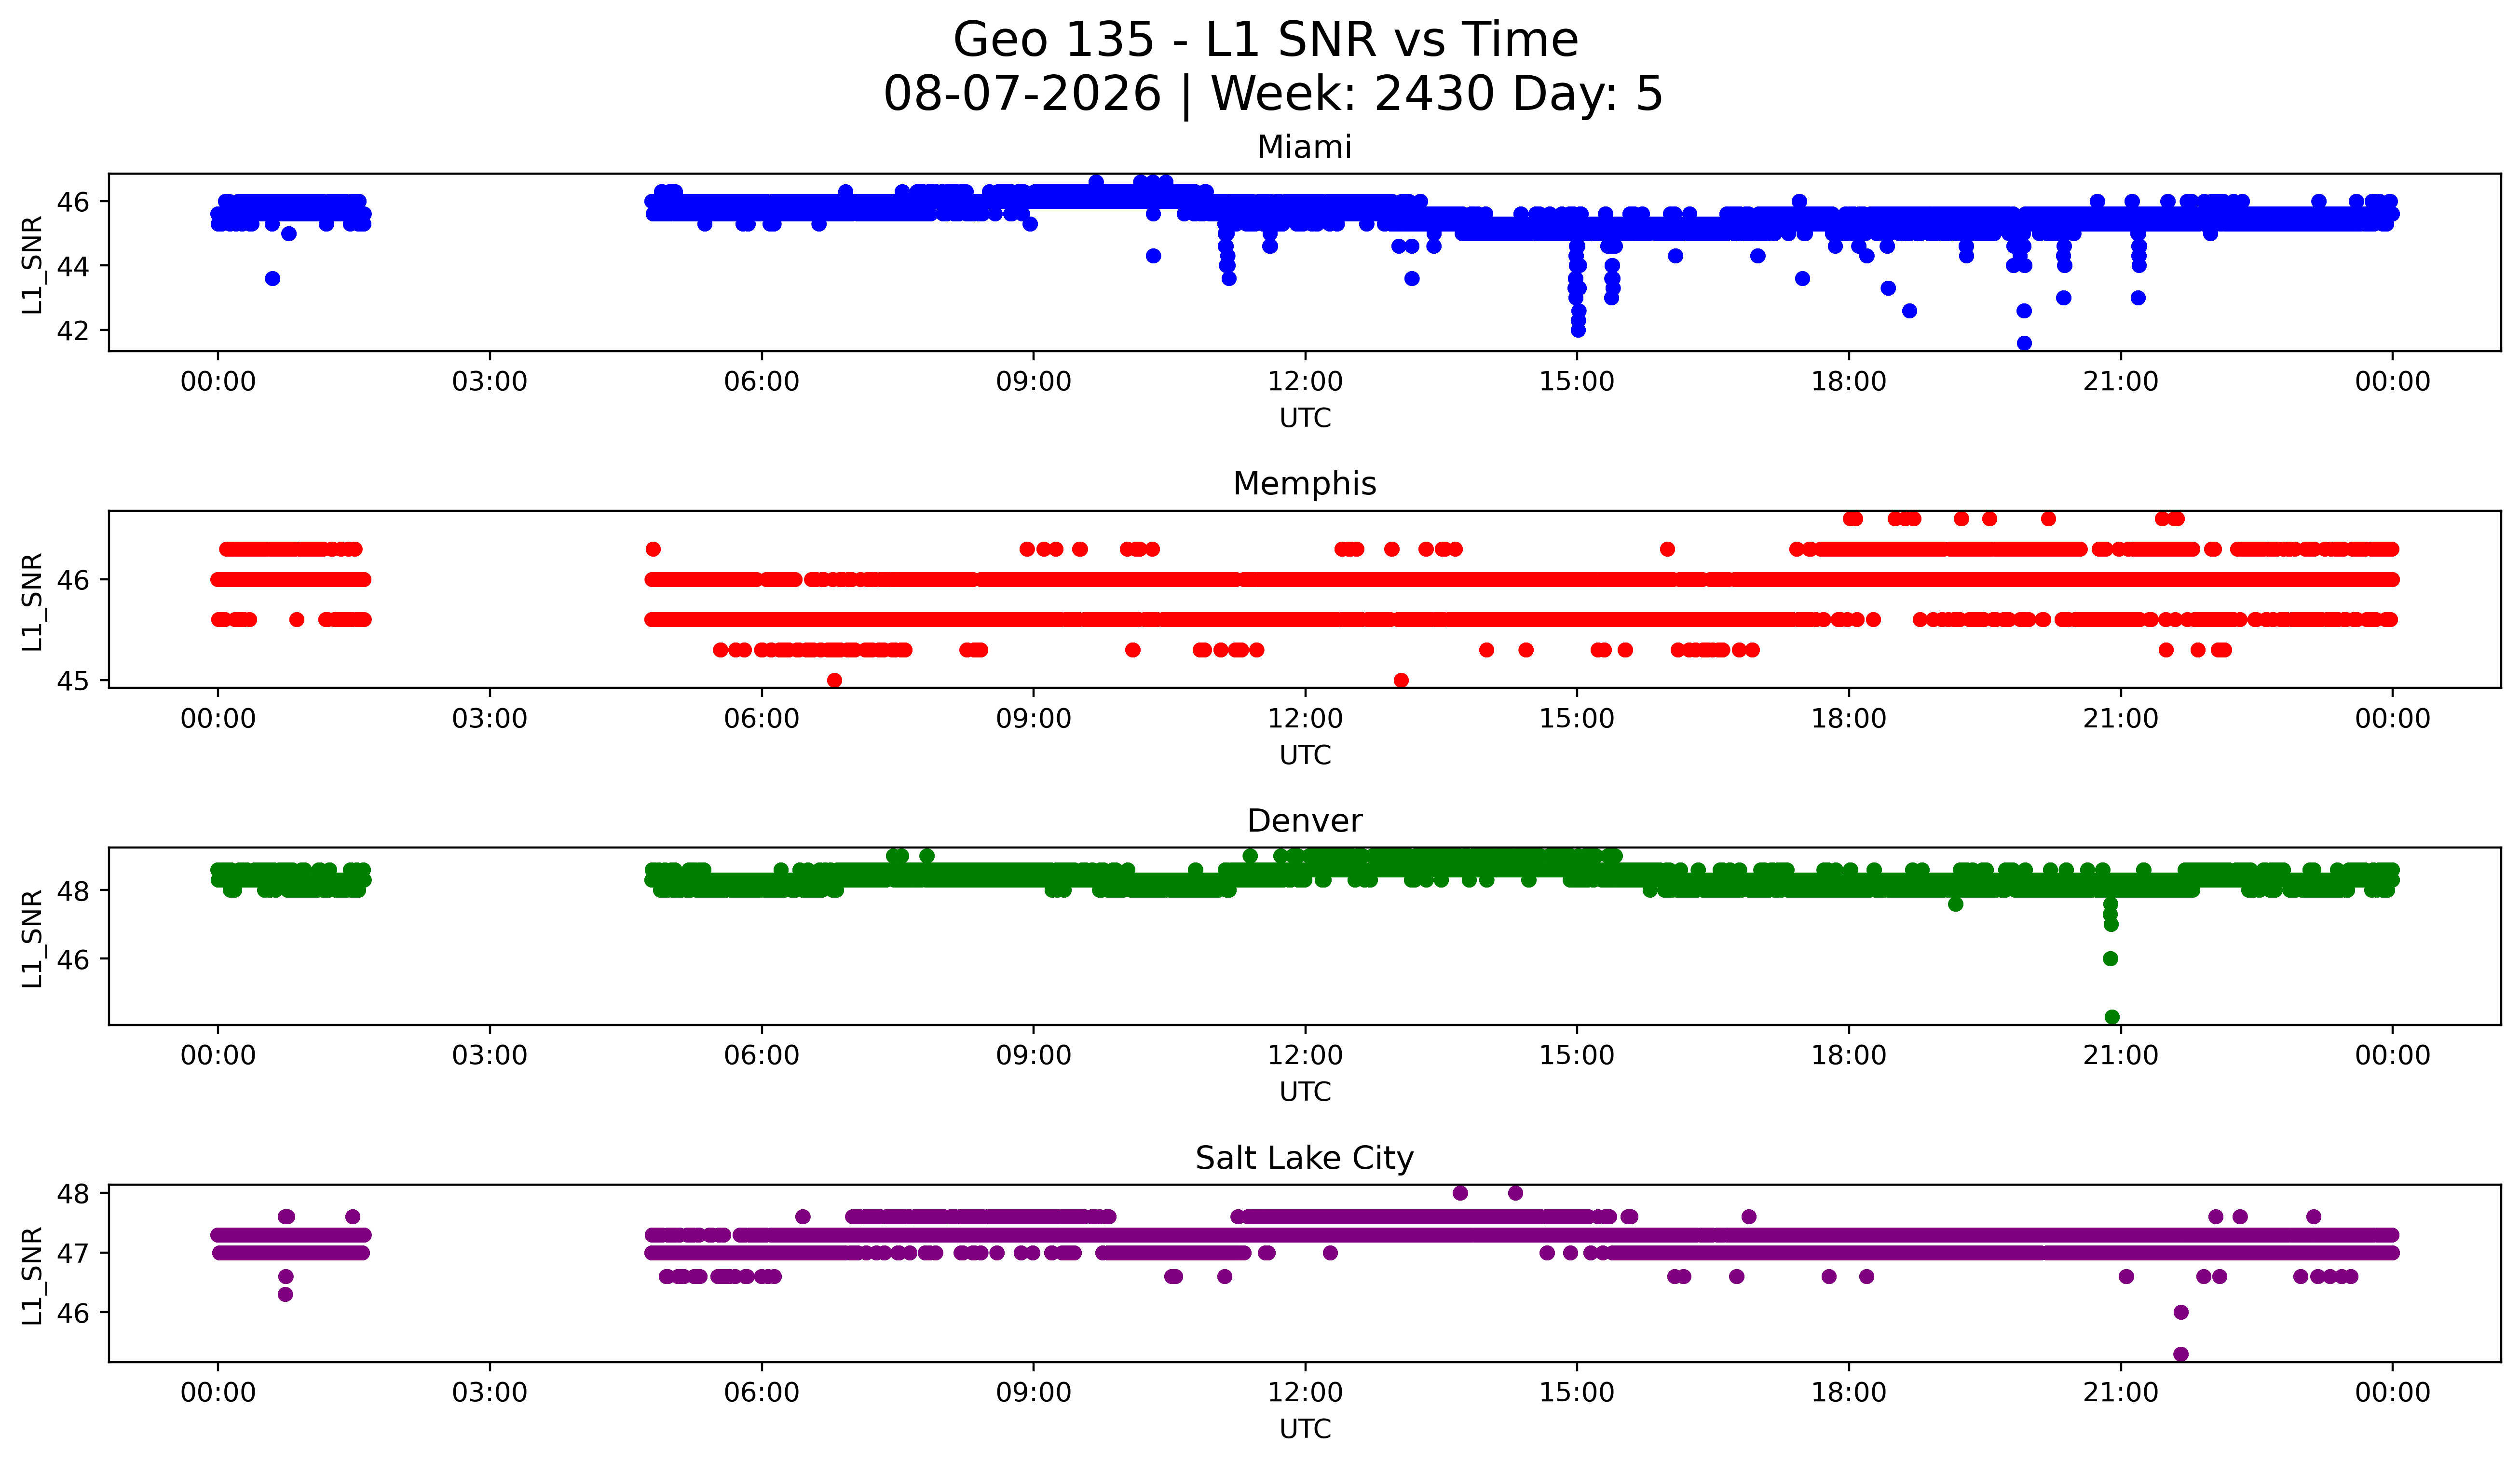Click the 42 y-axis tick on Miami plot

coord(73,331)
